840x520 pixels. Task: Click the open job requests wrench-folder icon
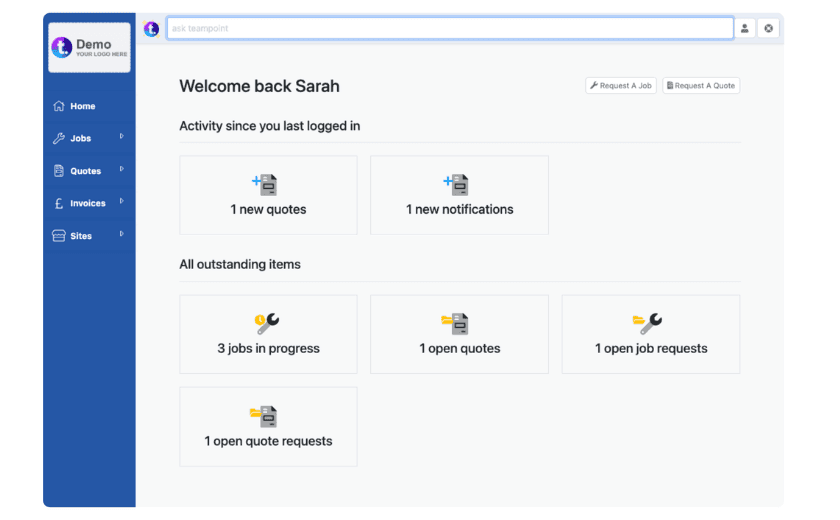[x=647, y=323]
